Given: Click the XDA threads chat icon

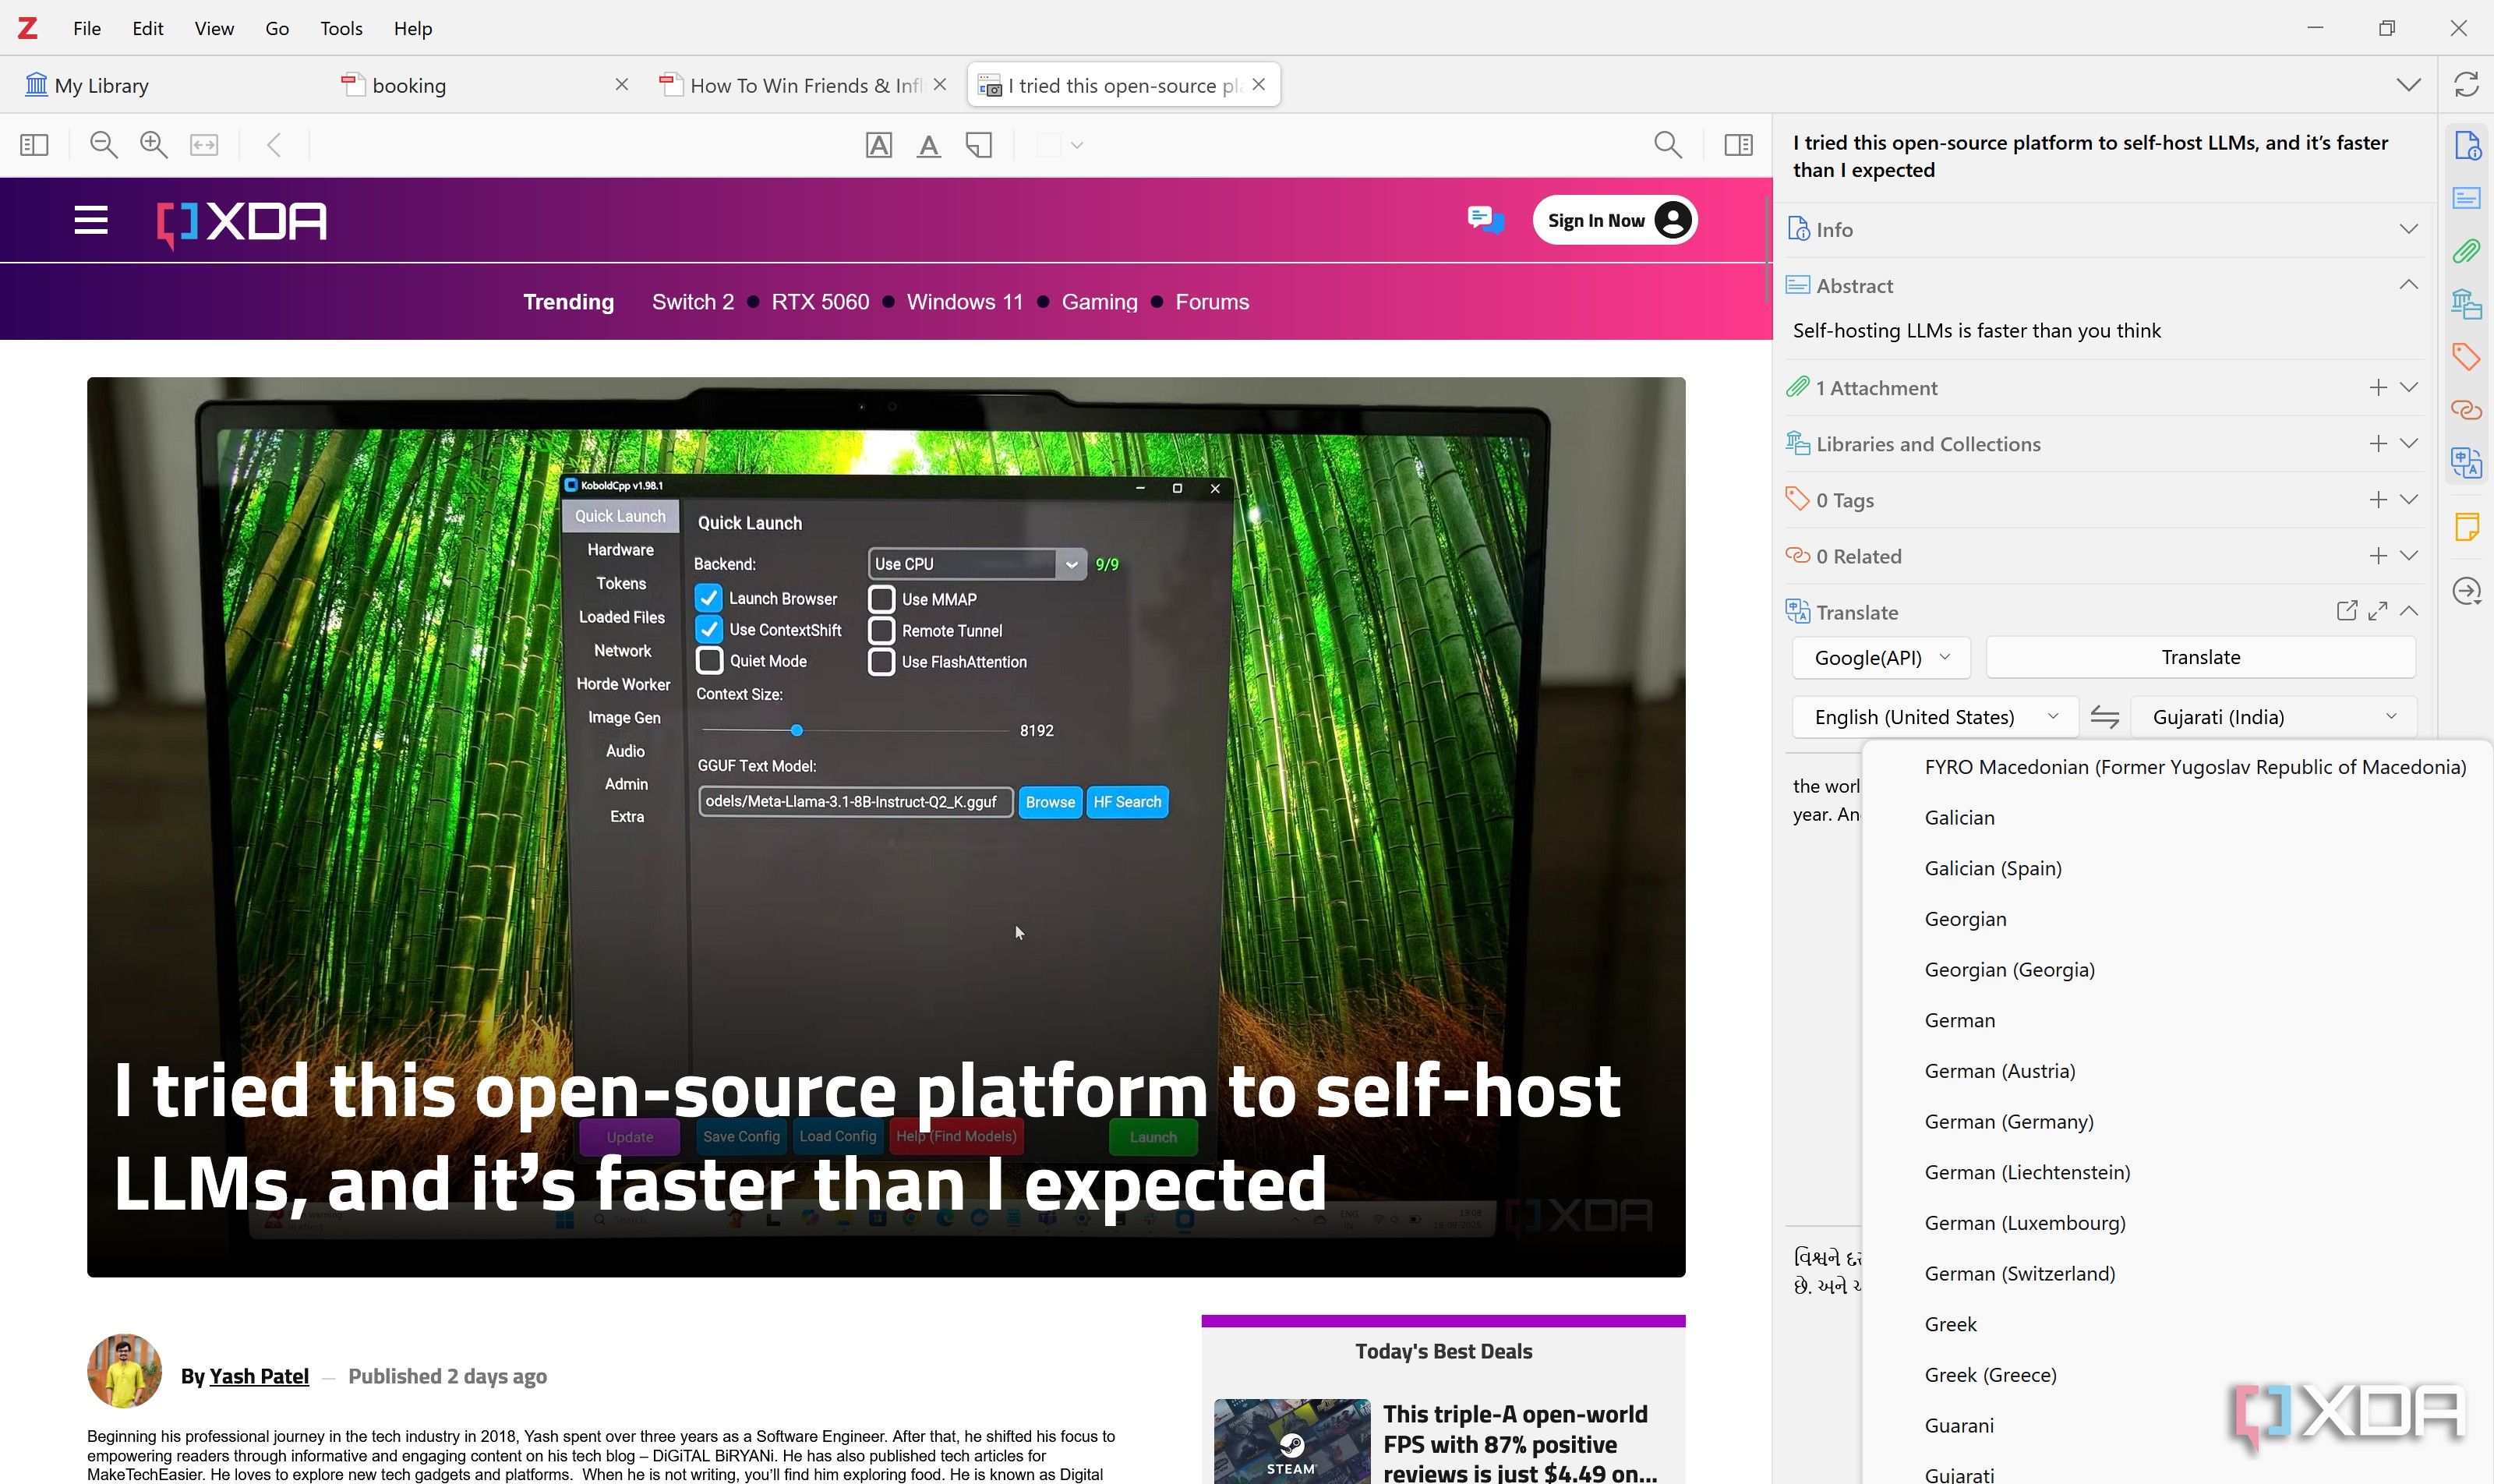Looking at the screenshot, I should (x=1485, y=219).
